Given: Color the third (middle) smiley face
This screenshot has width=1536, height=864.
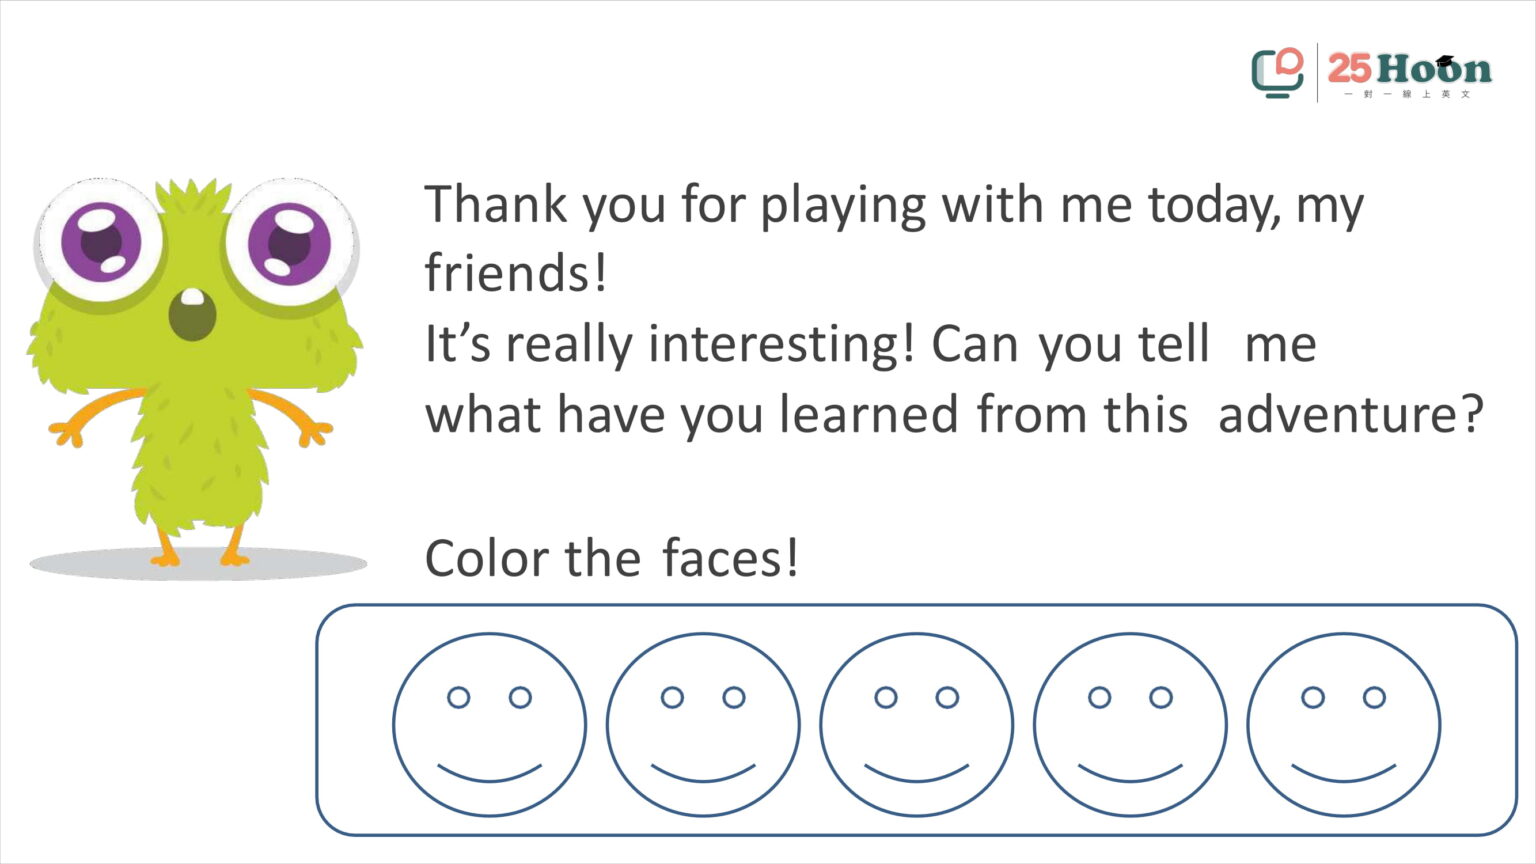Looking at the screenshot, I should (917, 725).
